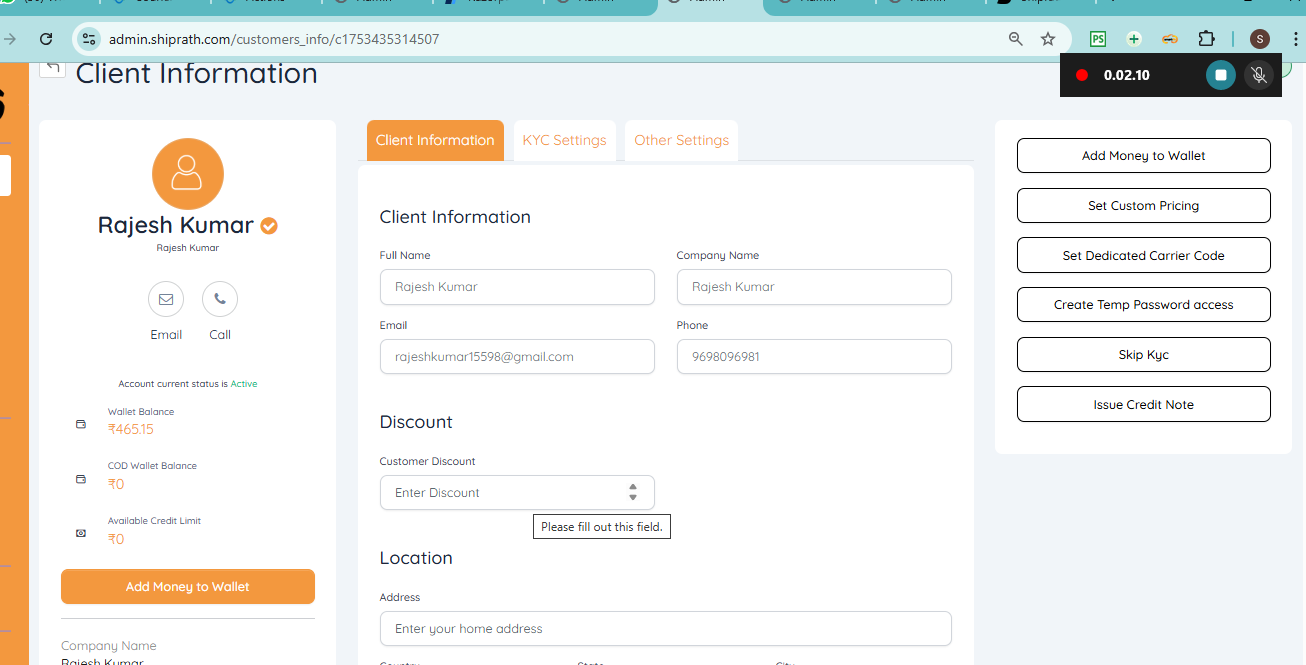Viewport: 1306px width, 665px height.
Task: Open the site information icon in address bar
Action: click(89, 39)
